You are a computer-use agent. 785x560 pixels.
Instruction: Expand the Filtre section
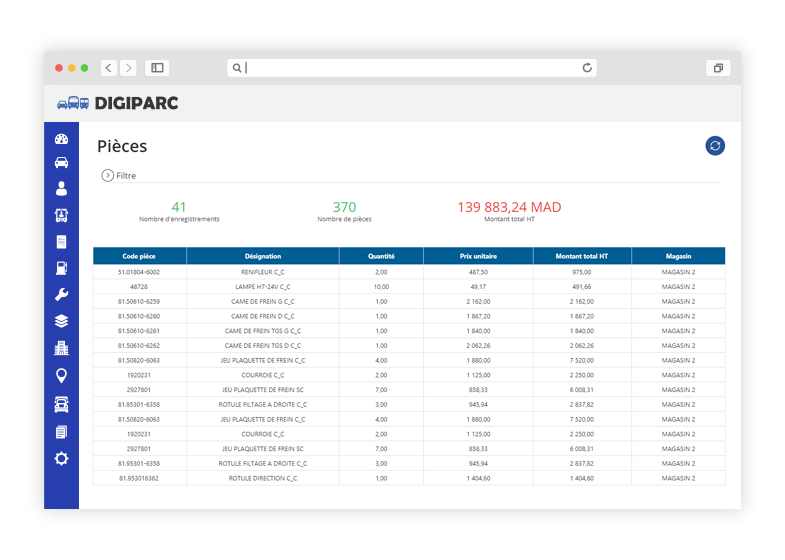click(119, 175)
